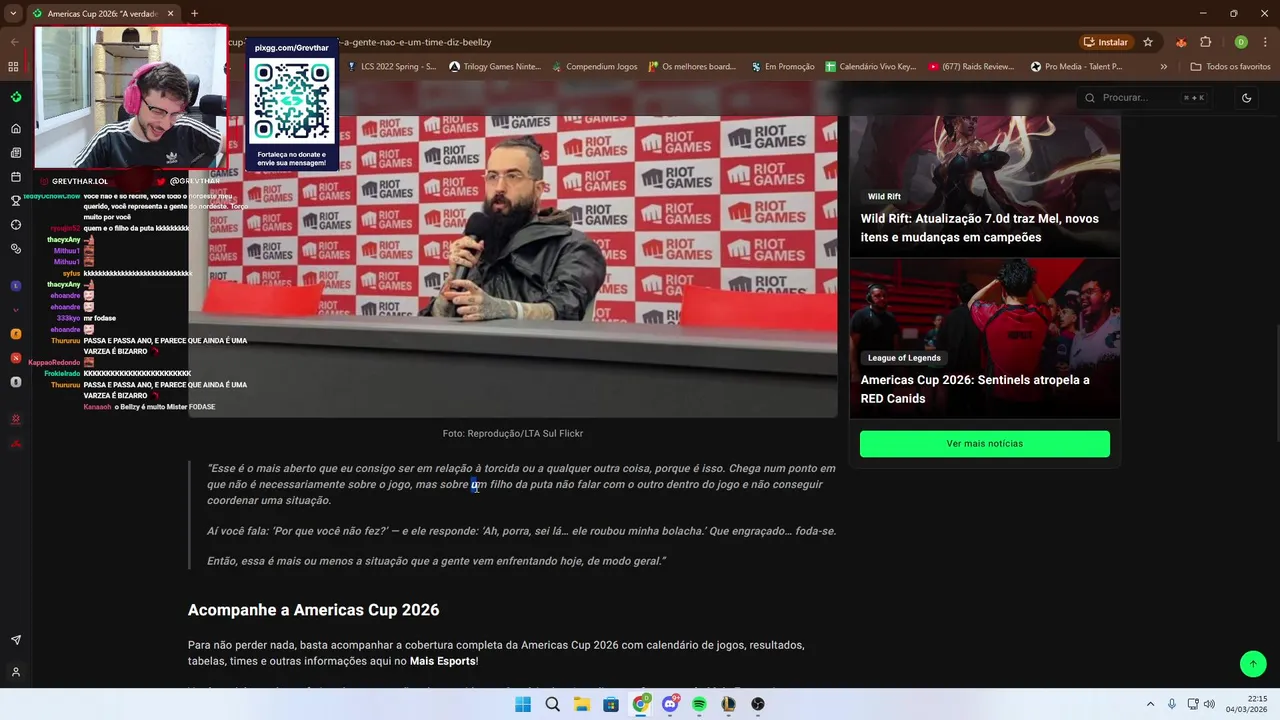Open the Mais Esports link
This screenshot has width=1280, height=720.
[x=442, y=661]
